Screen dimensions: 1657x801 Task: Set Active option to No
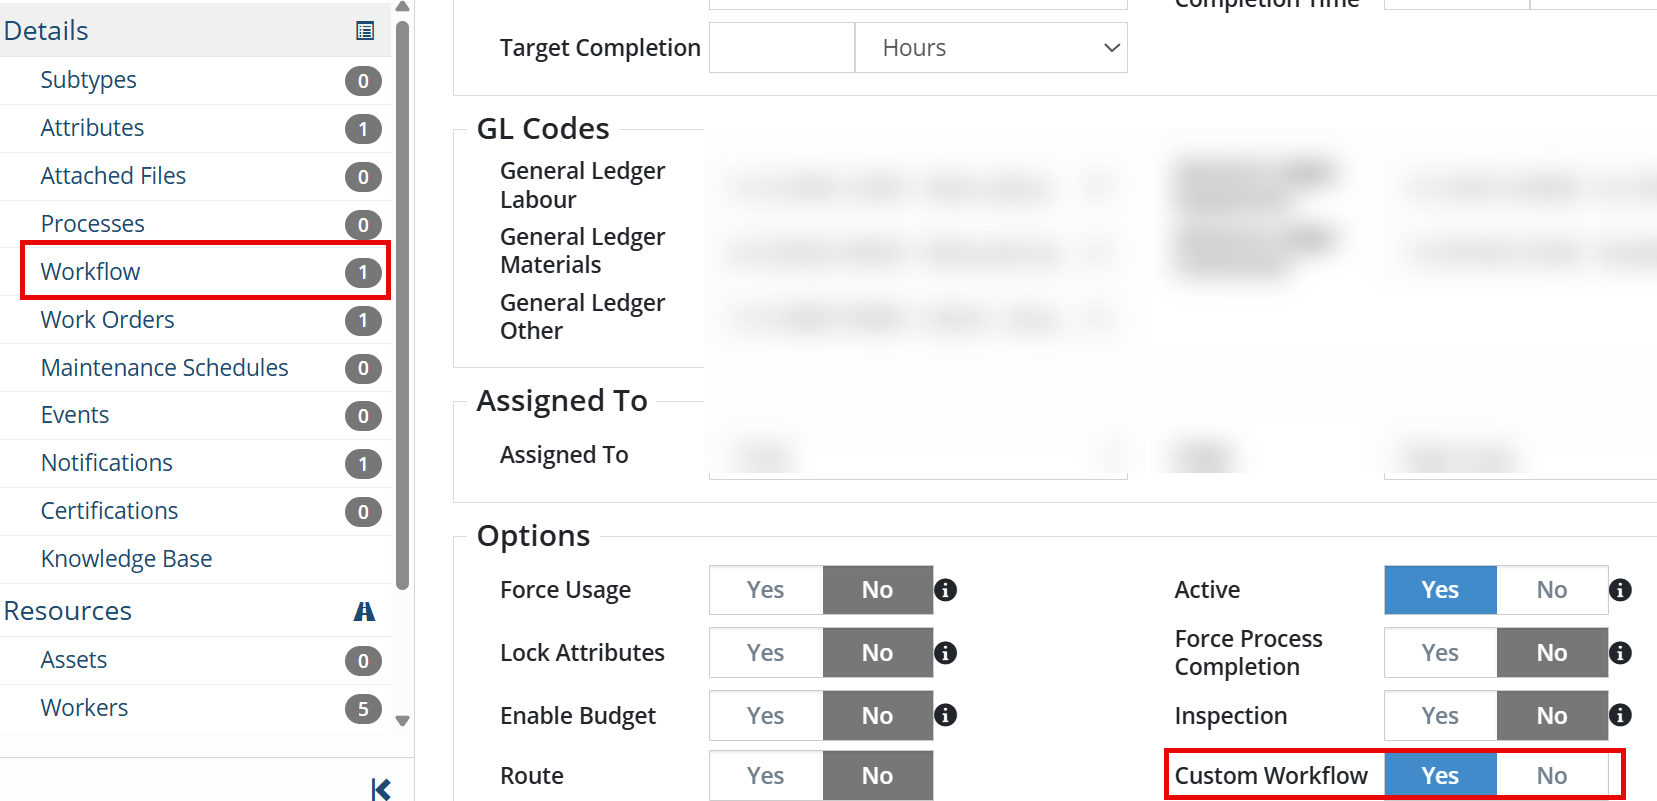click(1551, 590)
